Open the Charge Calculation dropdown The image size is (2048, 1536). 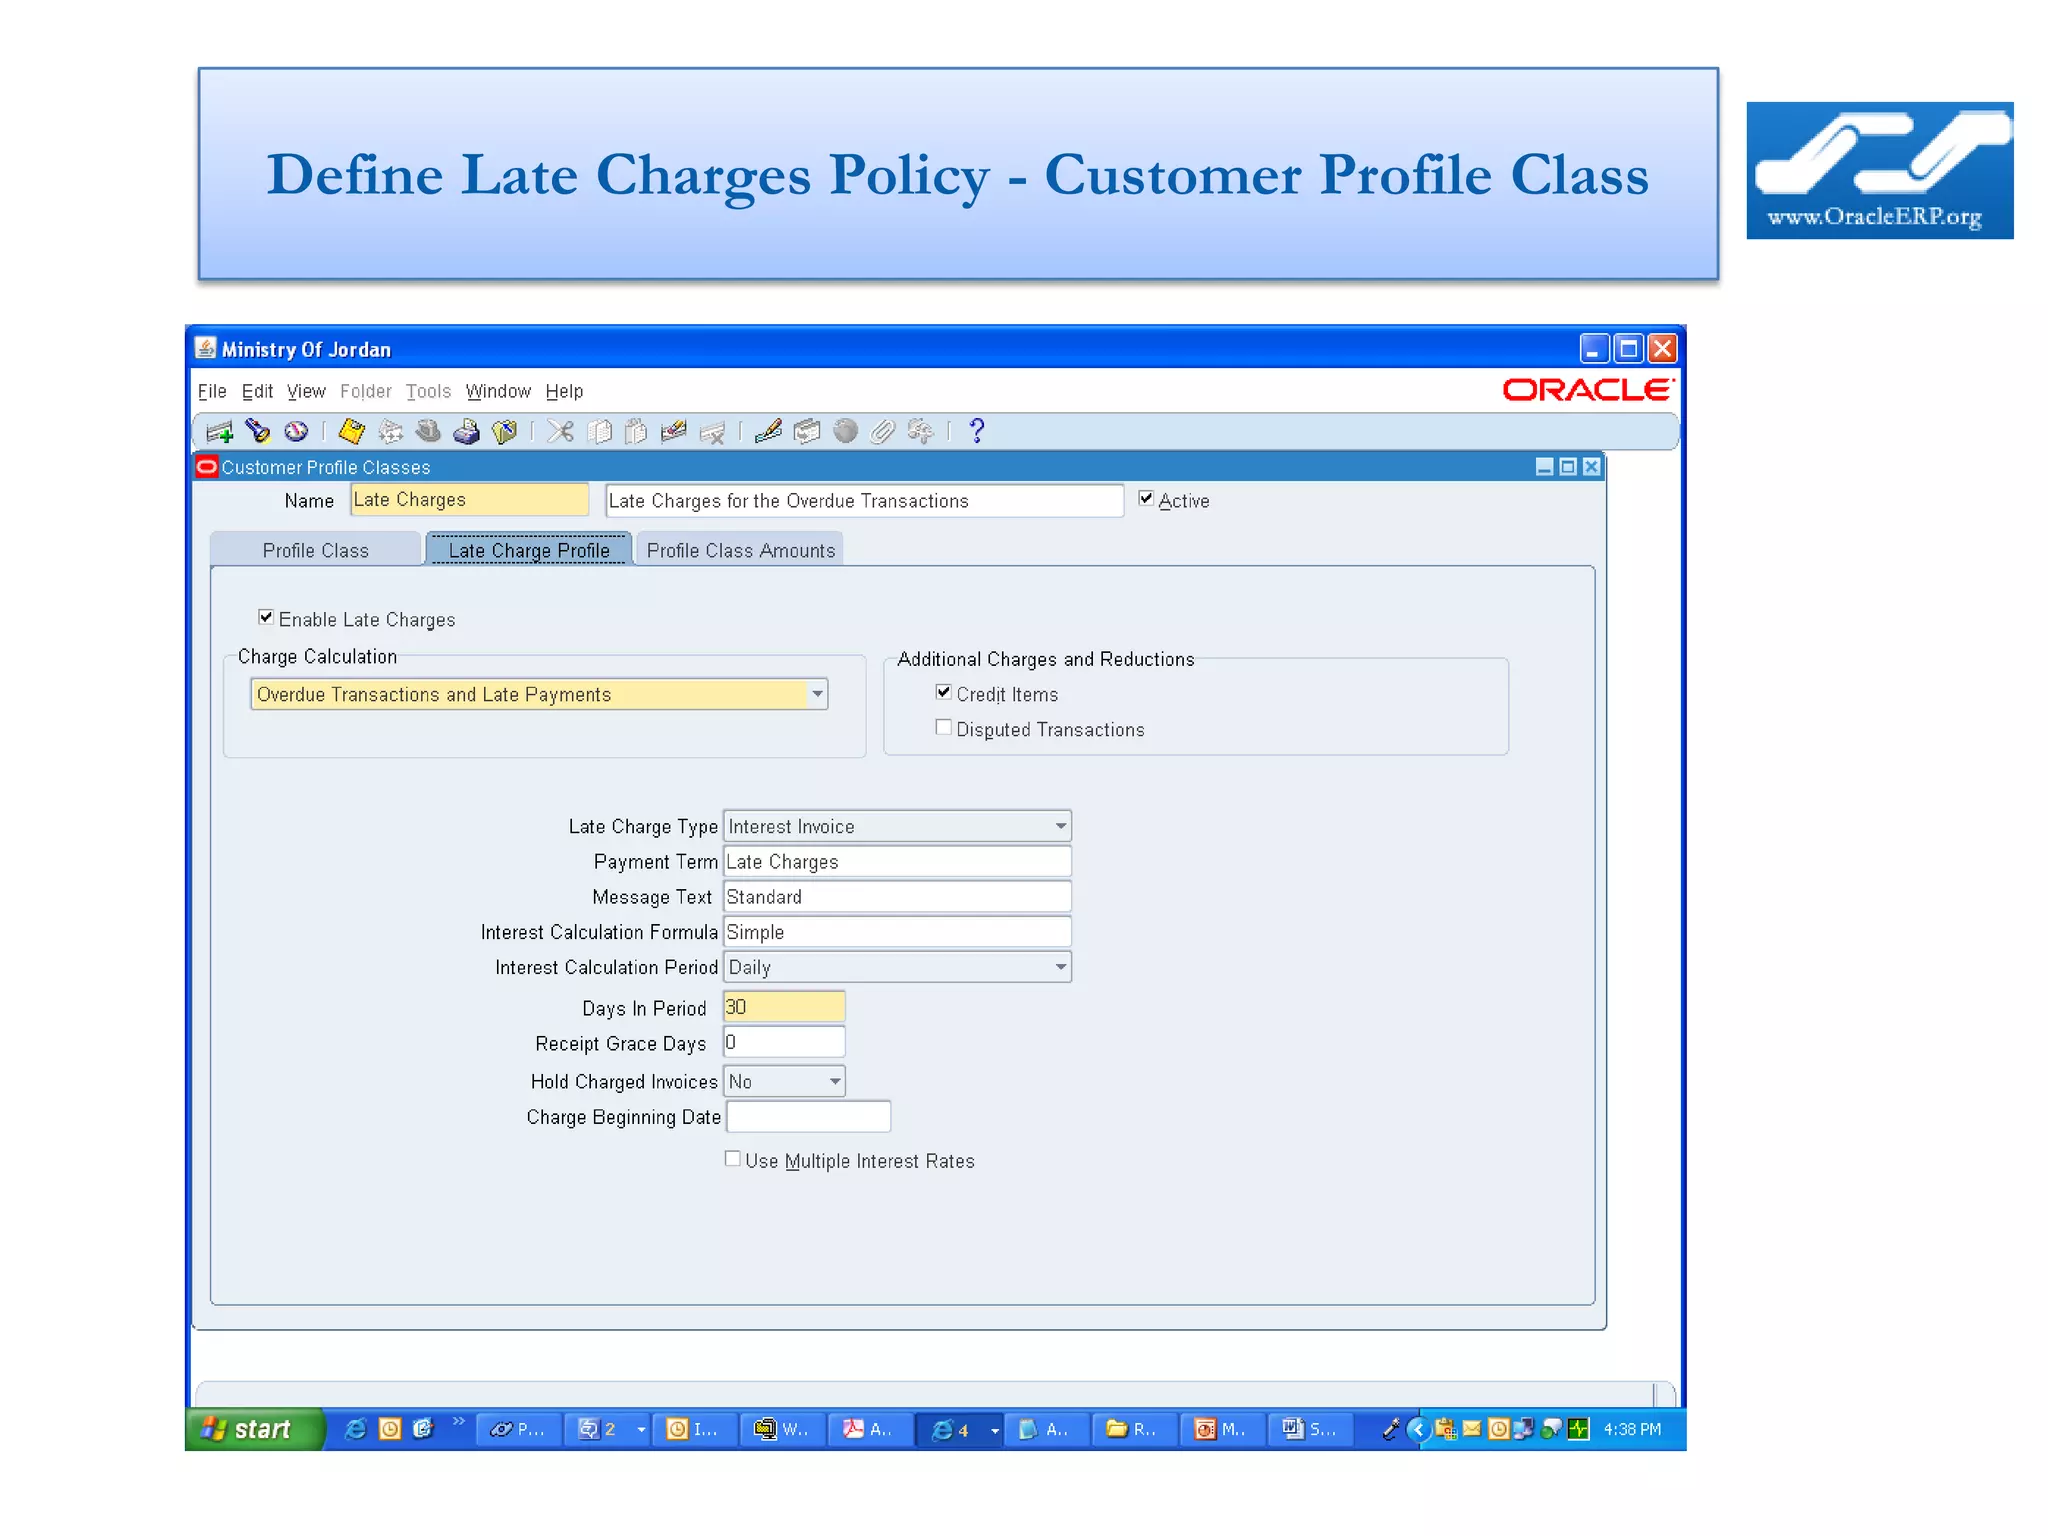point(817,694)
